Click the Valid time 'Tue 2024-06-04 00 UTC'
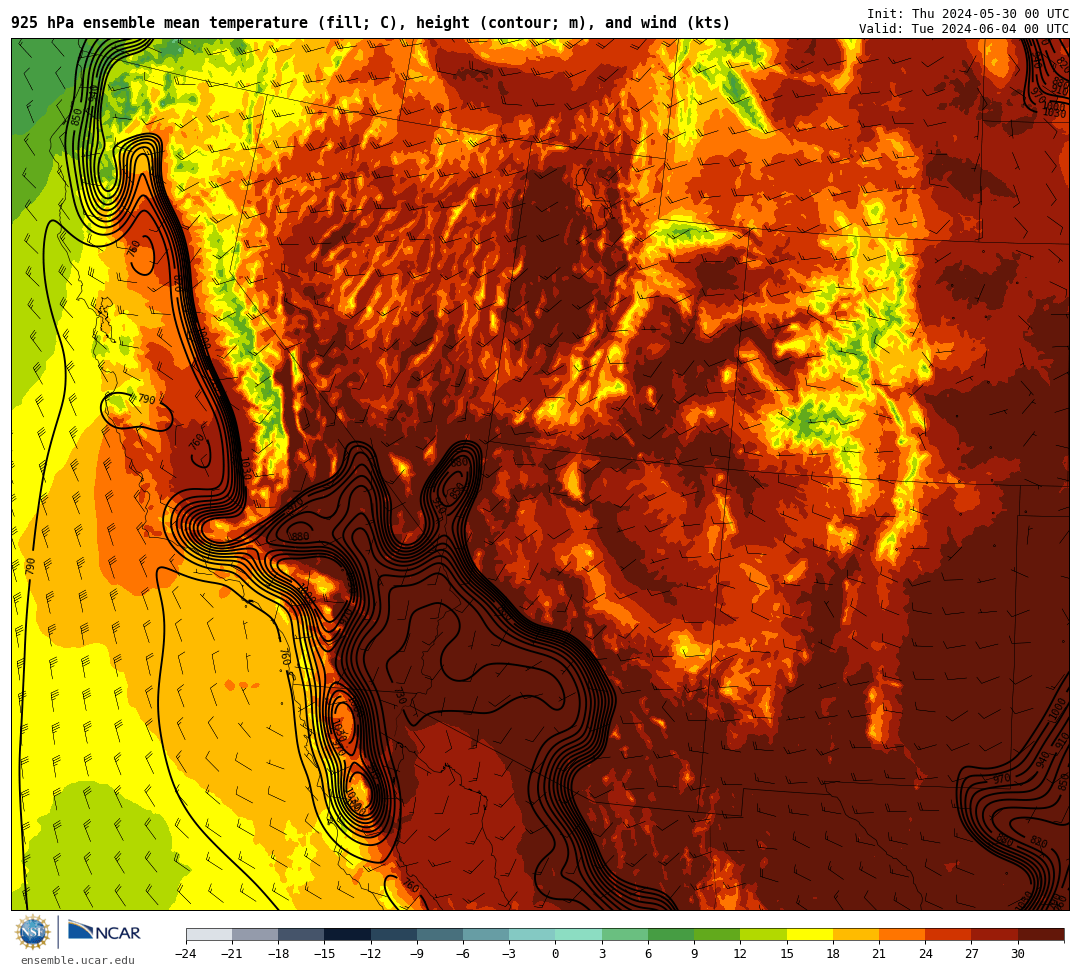This screenshot has height=973, width=1080. [990, 29]
